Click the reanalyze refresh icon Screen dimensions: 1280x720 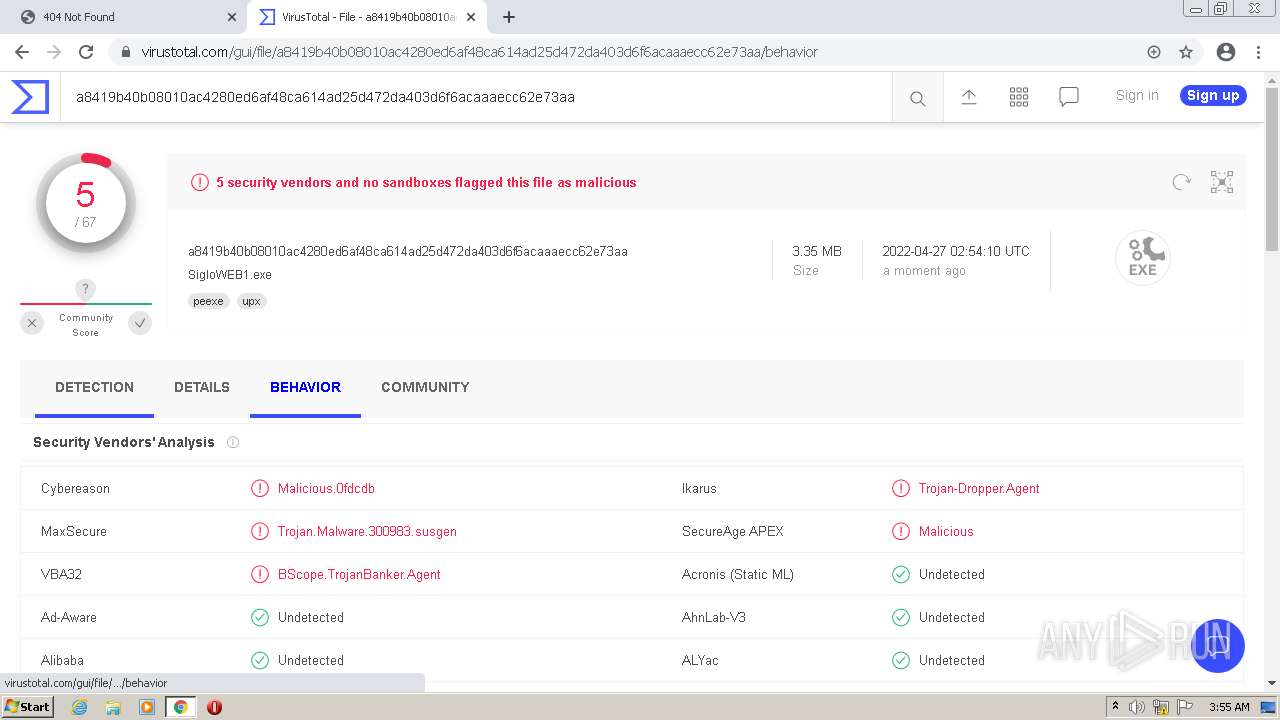point(1182,182)
